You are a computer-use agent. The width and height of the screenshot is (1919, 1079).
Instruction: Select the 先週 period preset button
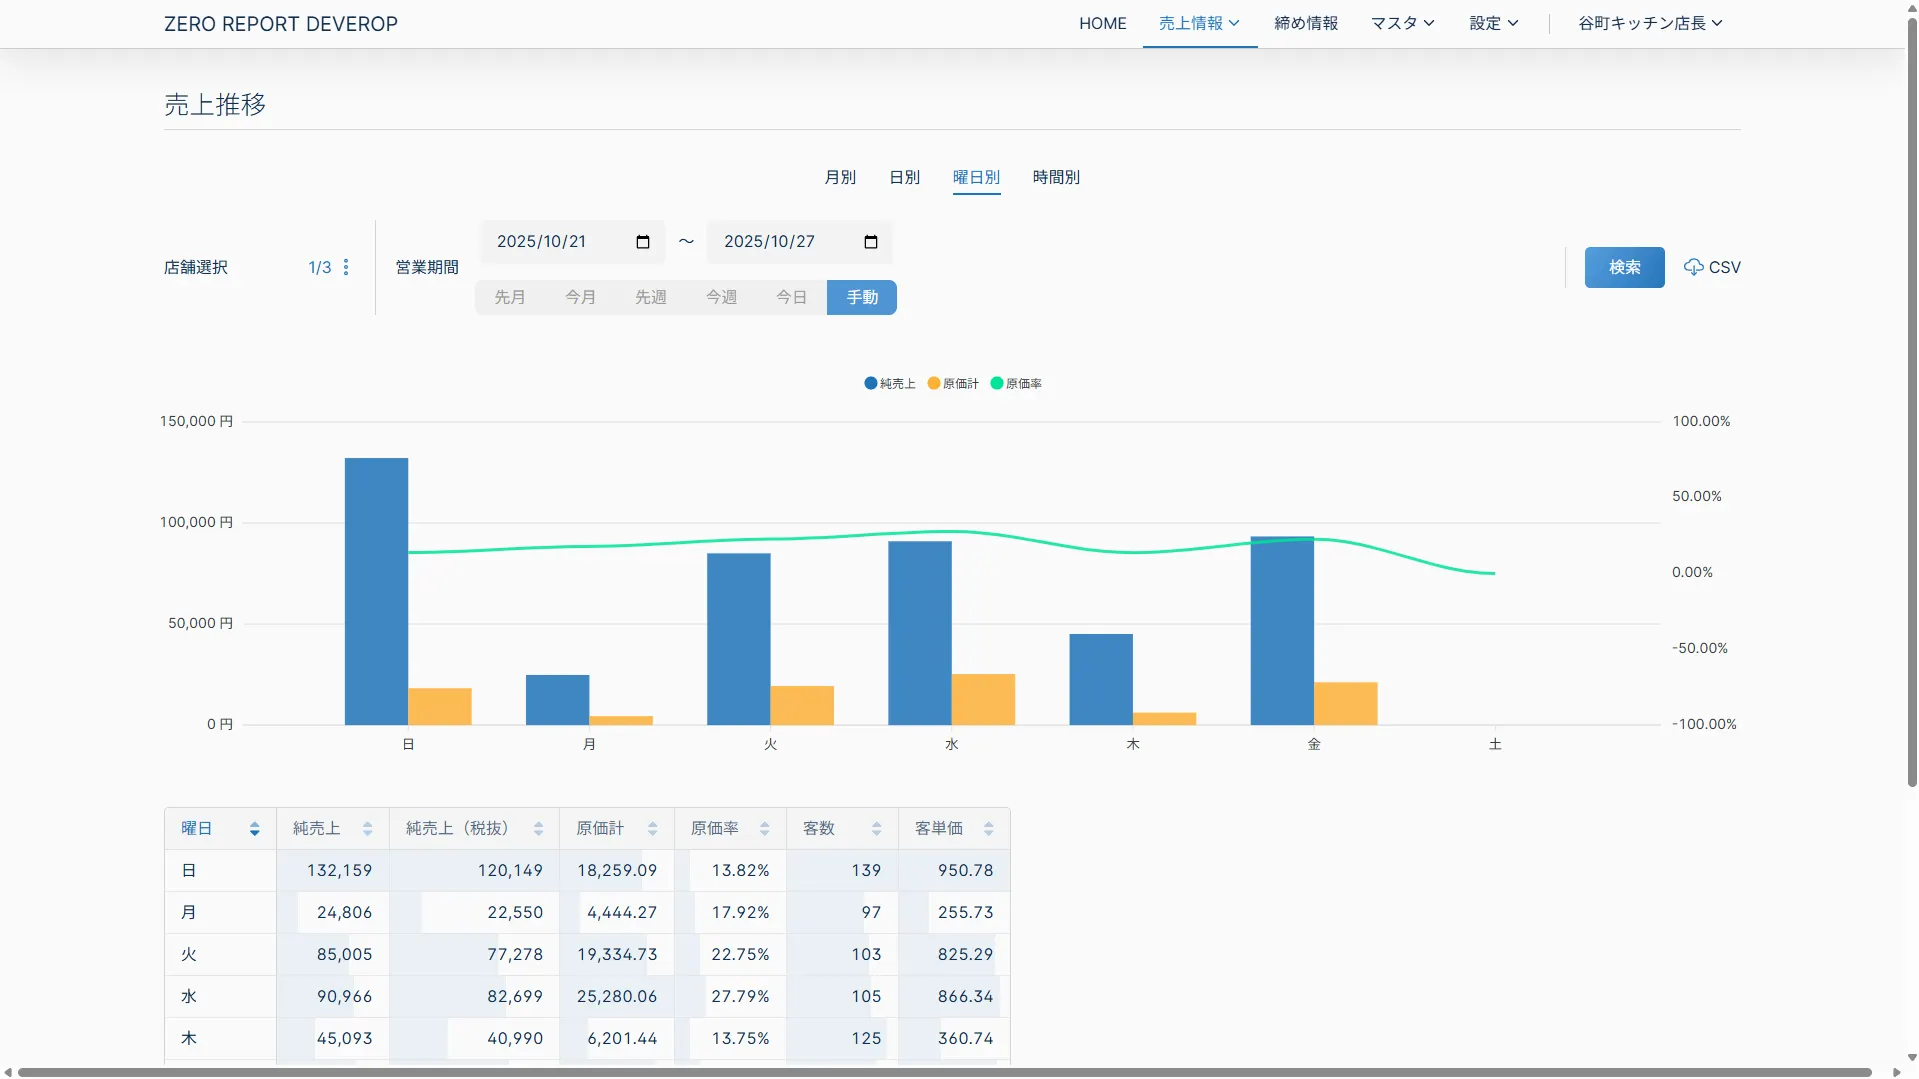(x=650, y=297)
